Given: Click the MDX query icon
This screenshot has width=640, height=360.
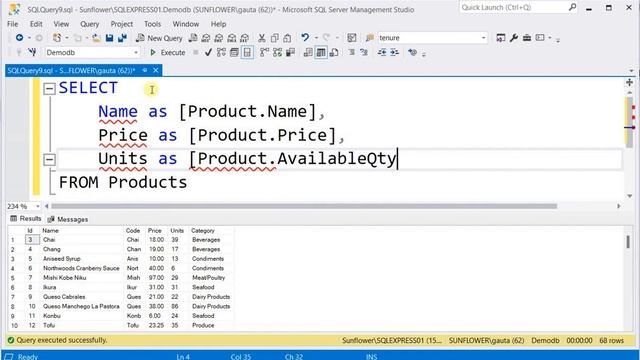Looking at the screenshot, I should [x=206, y=38].
